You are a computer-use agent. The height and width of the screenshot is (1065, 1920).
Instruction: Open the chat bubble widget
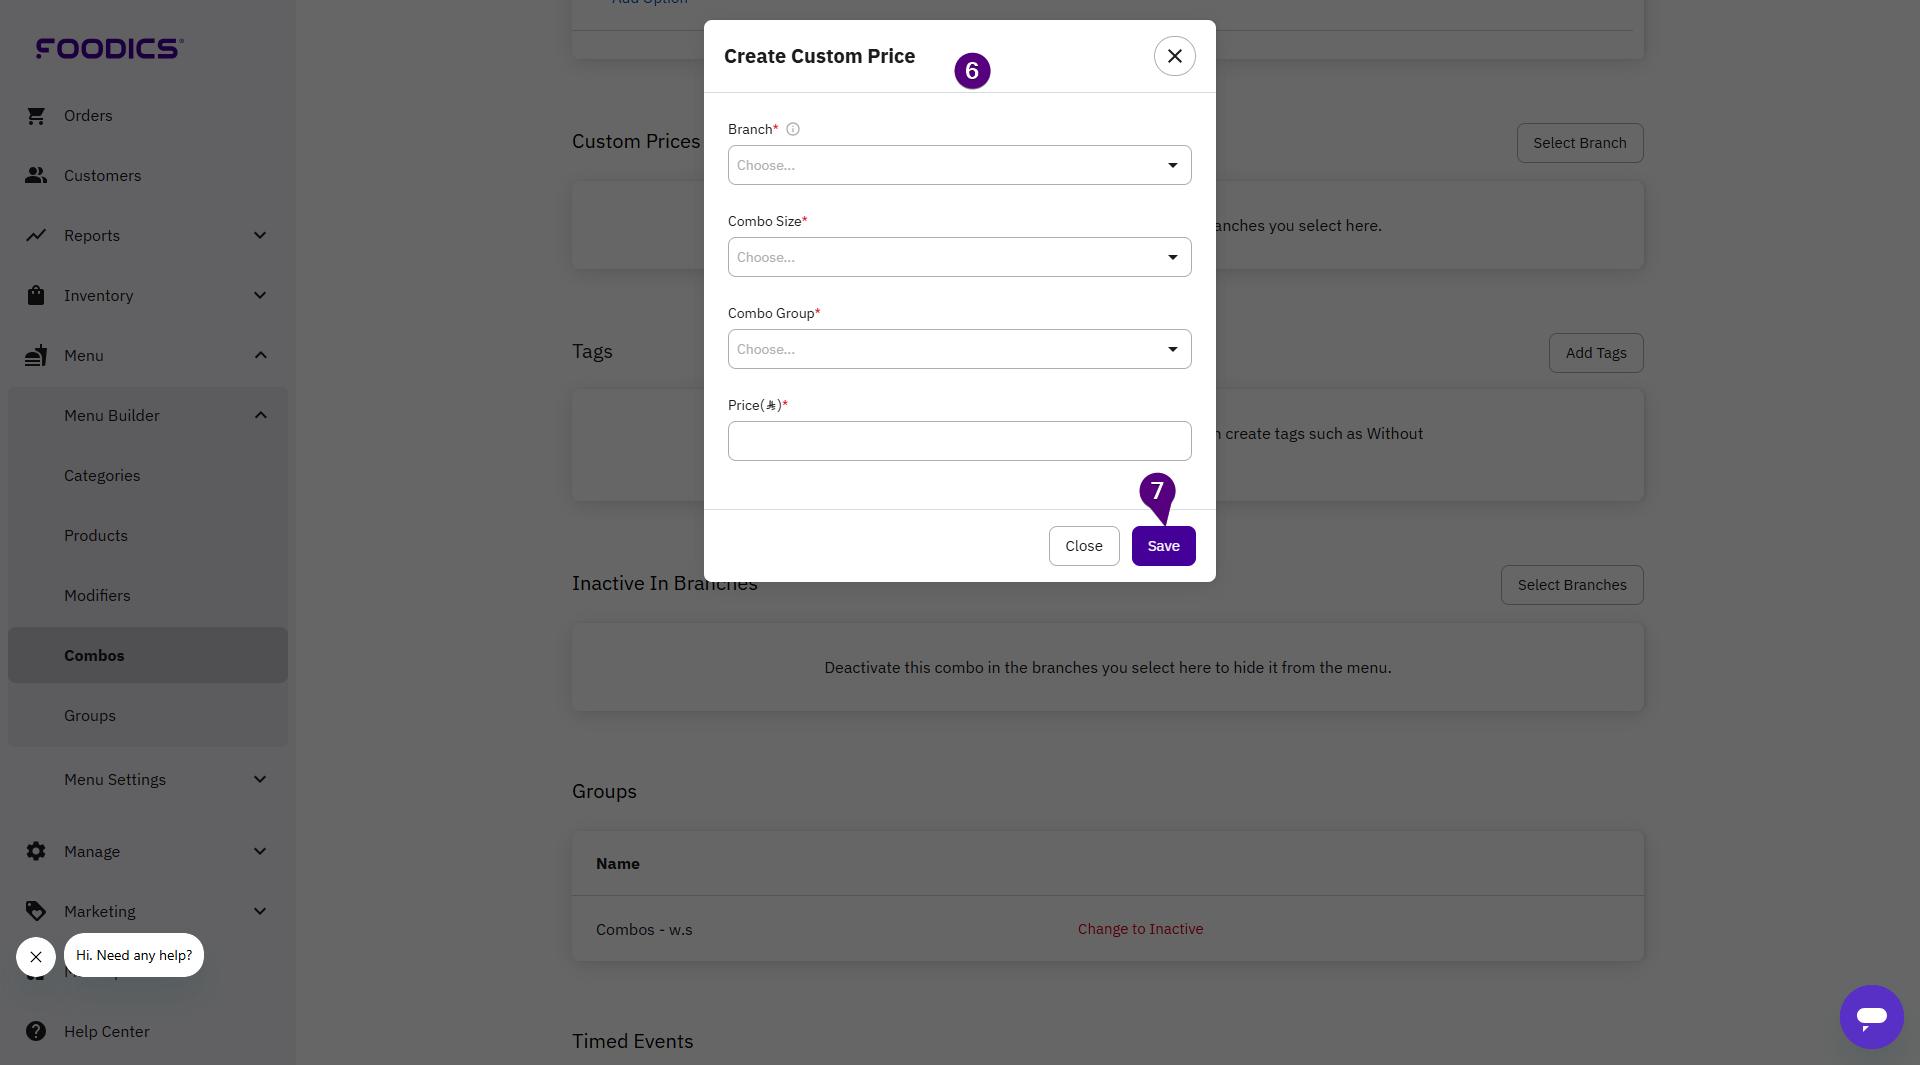pos(1871,1017)
